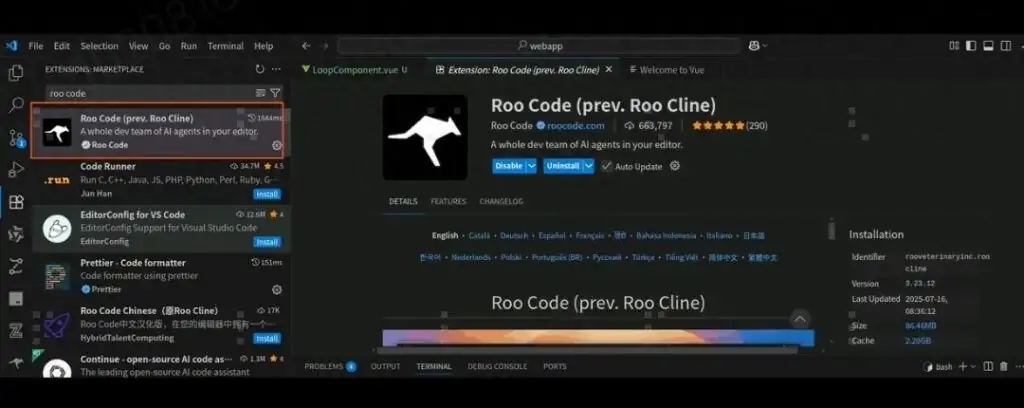The width and height of the screenshot is (1024, 408).
Task: Open the Search view in activity bar
Action: [16, 105]
